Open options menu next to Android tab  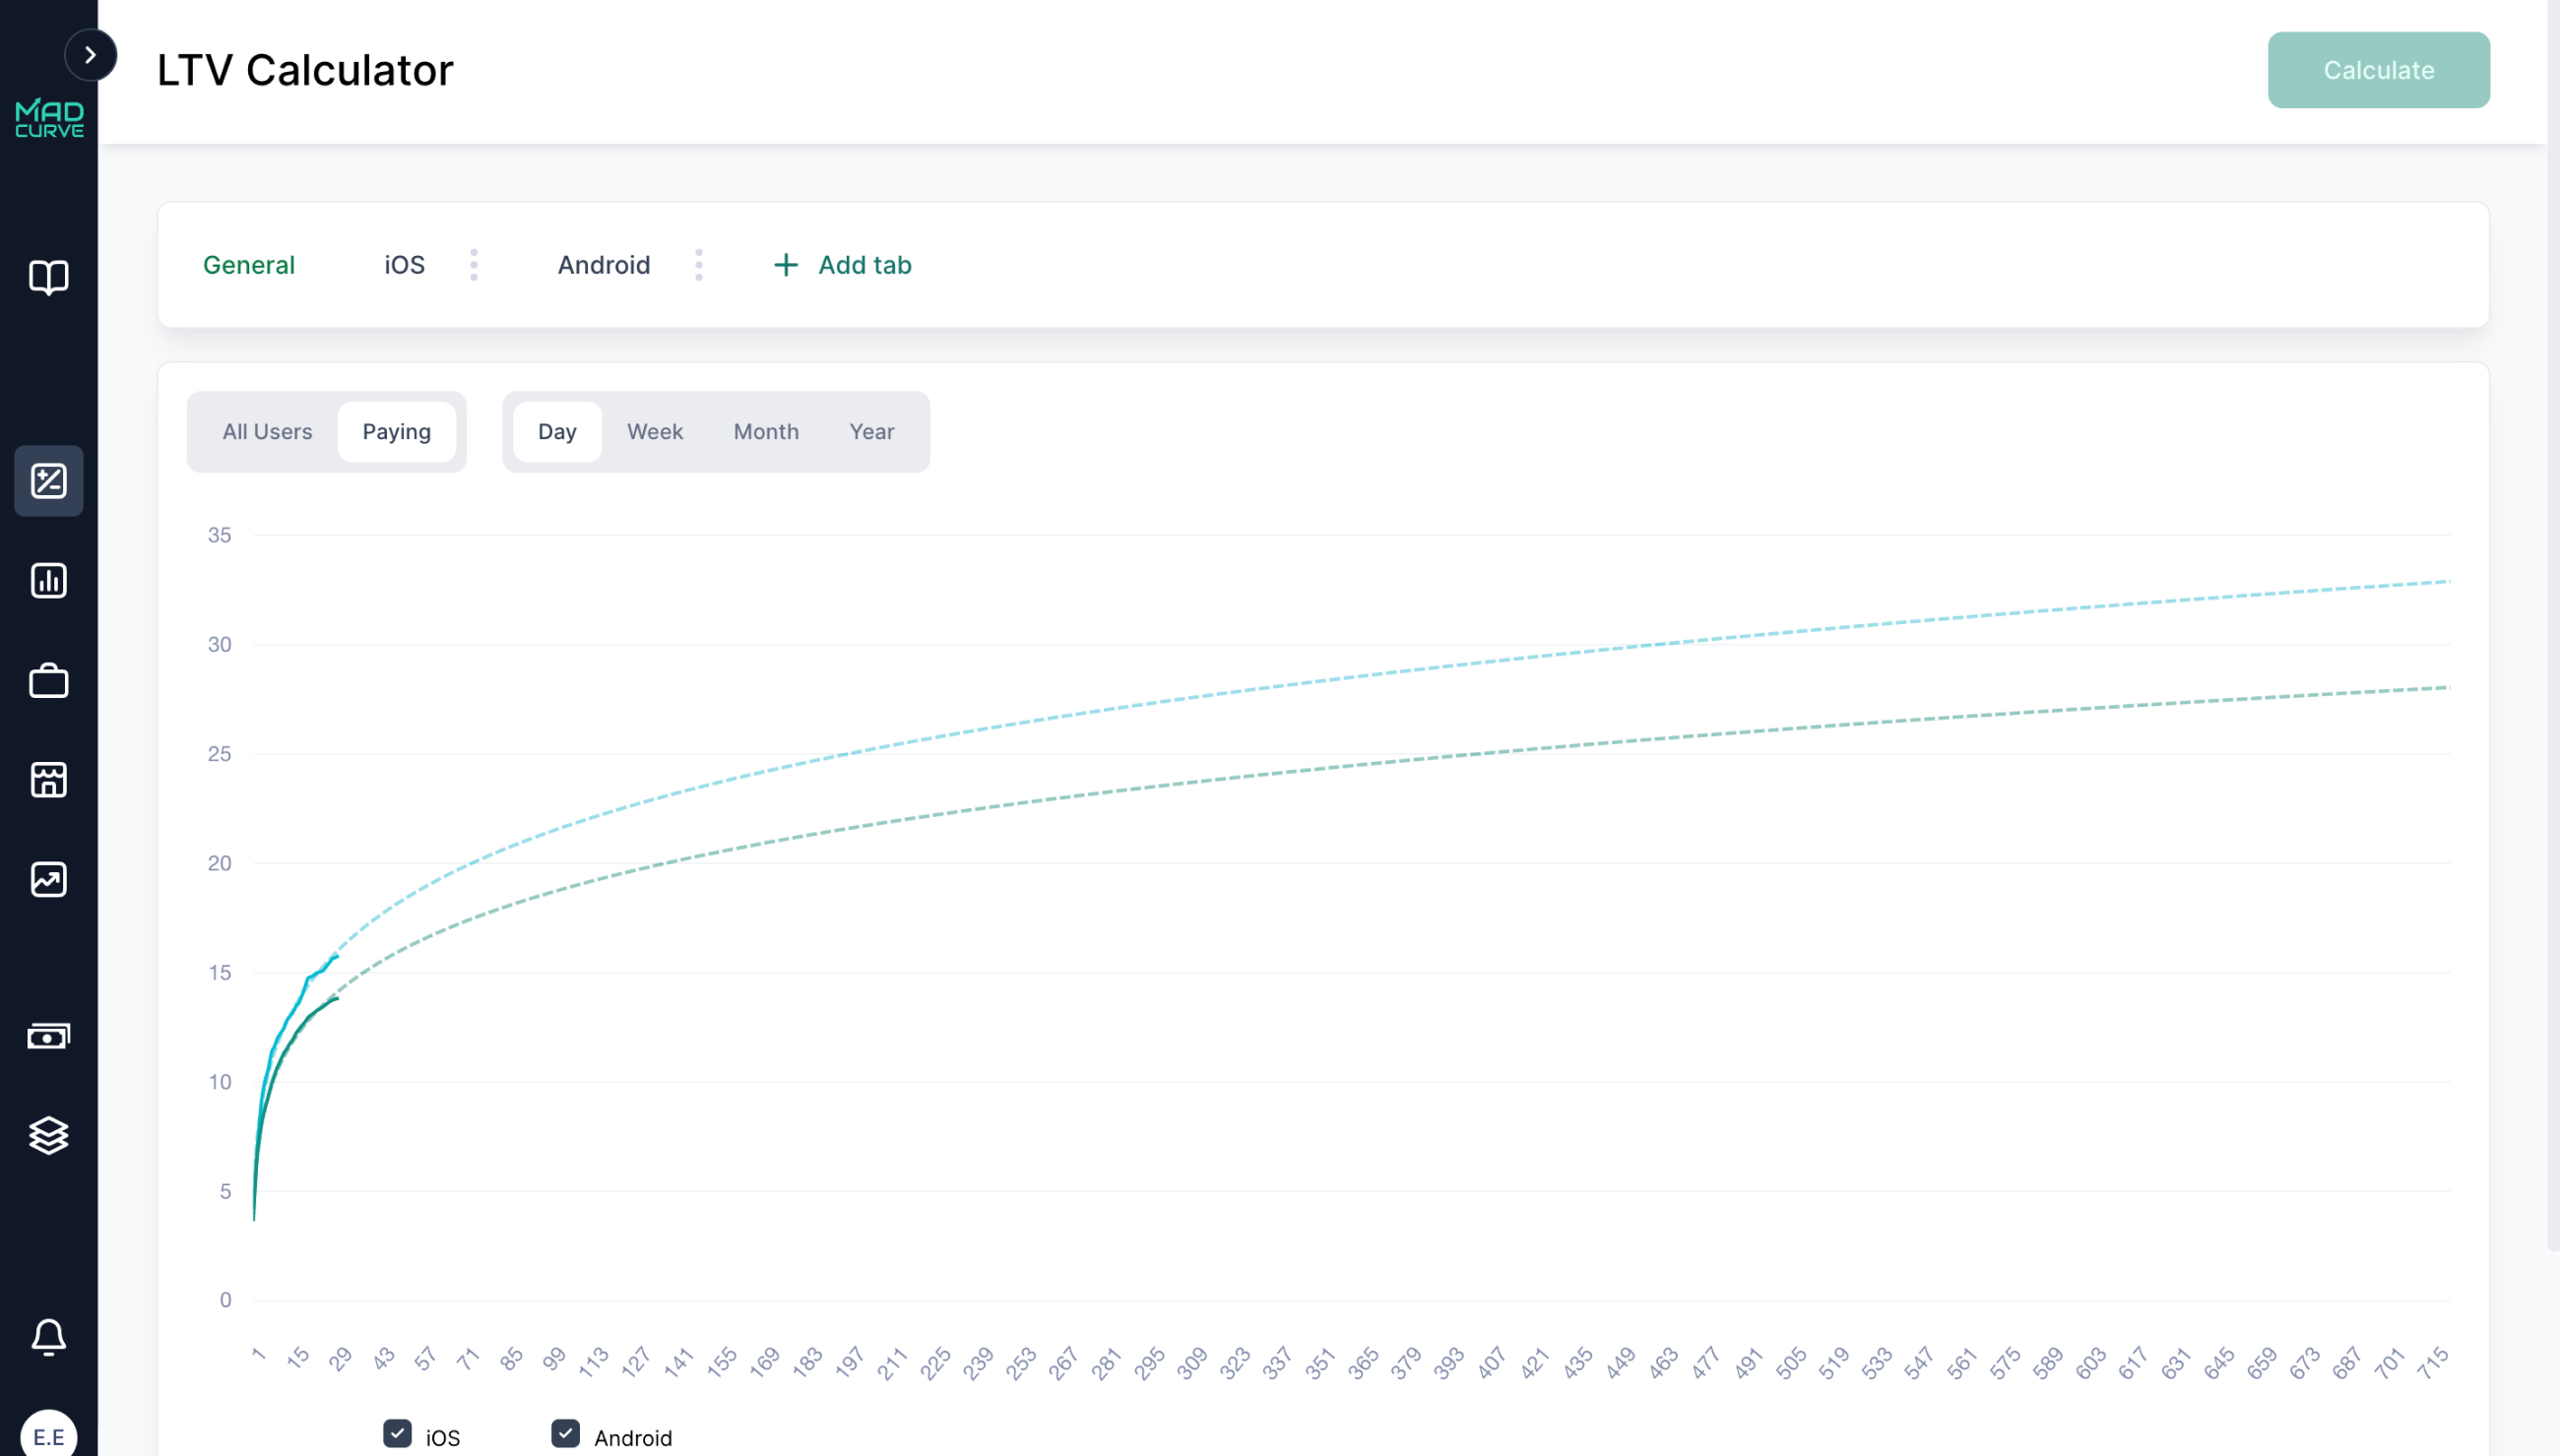click(x=699, y=265)
